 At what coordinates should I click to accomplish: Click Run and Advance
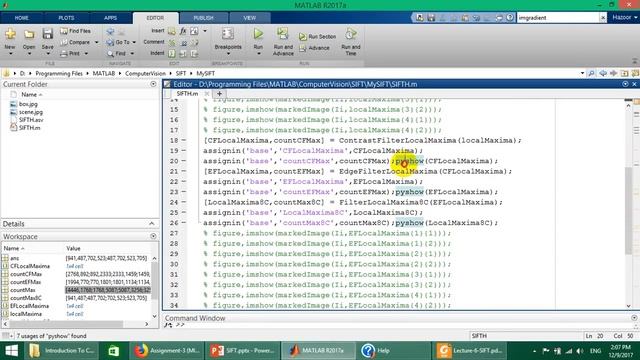(283, 42)
